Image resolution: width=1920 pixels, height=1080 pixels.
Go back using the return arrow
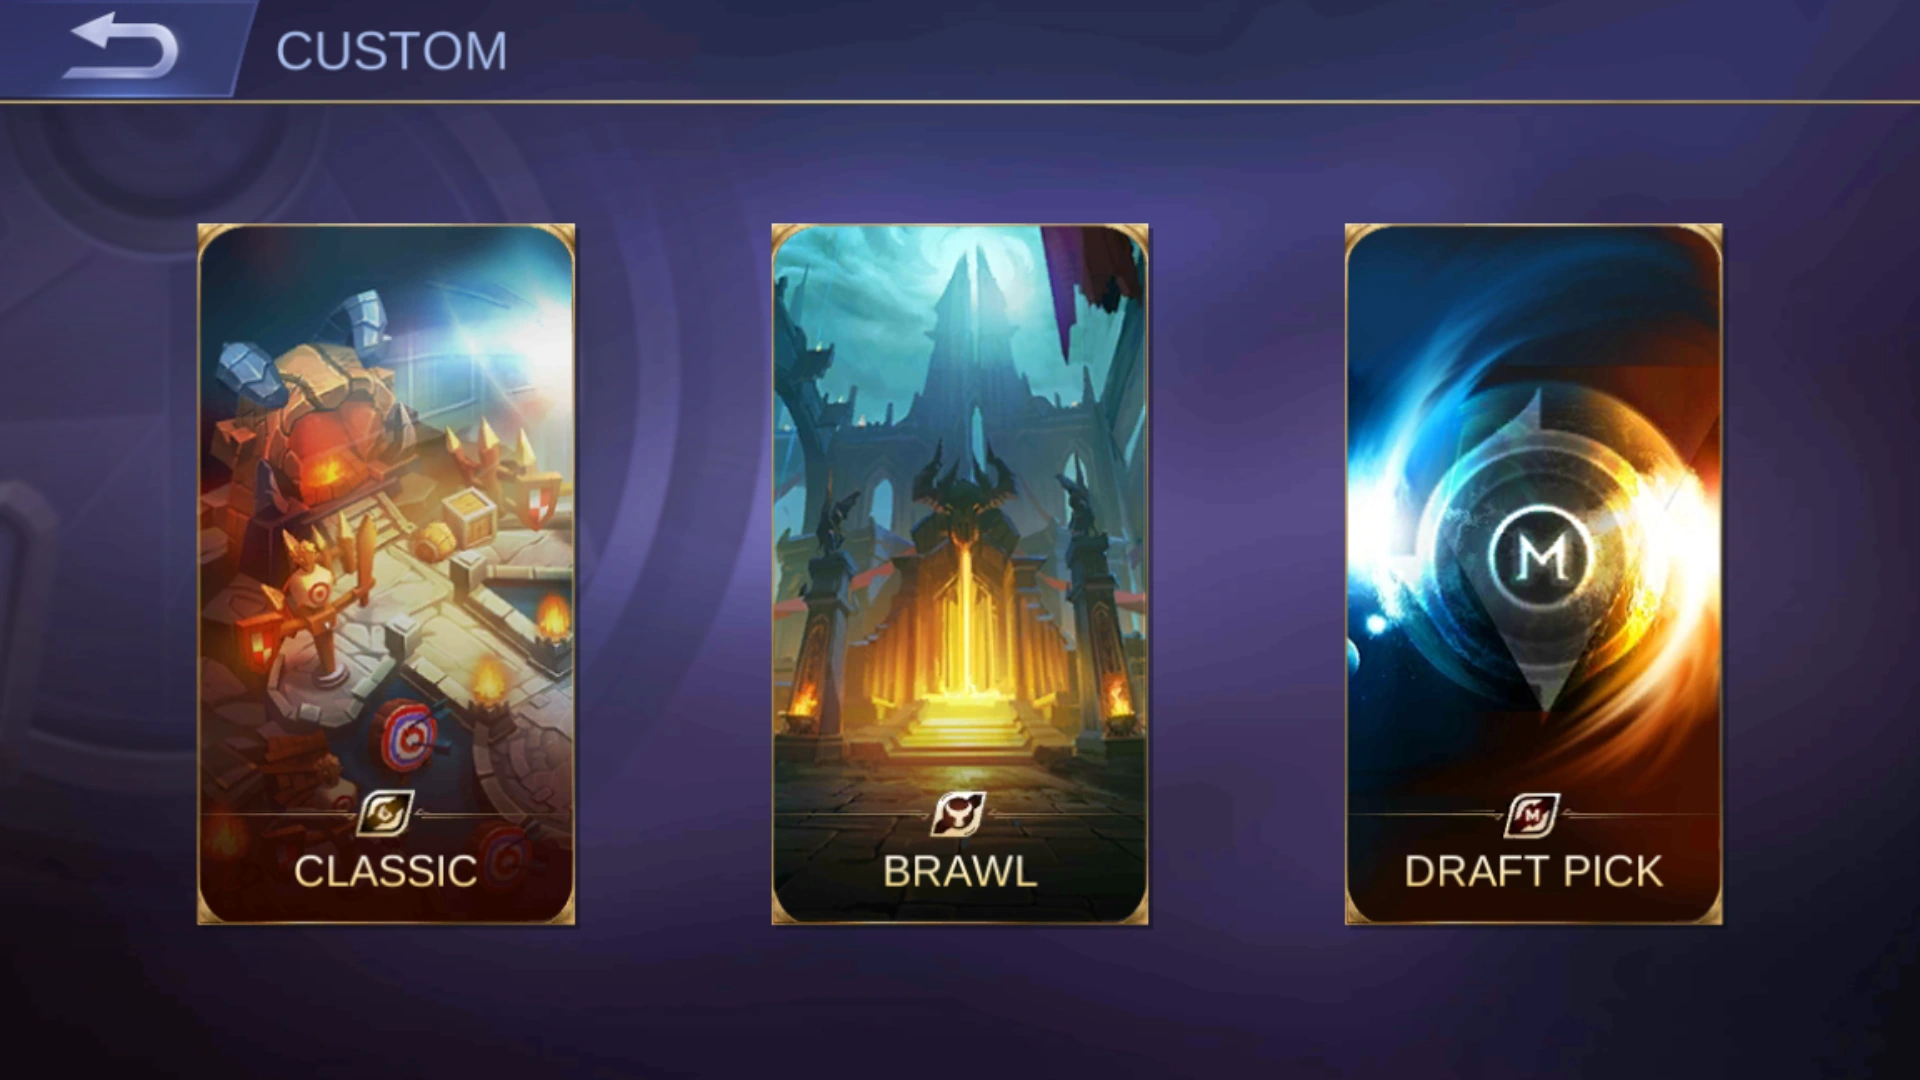119,46
